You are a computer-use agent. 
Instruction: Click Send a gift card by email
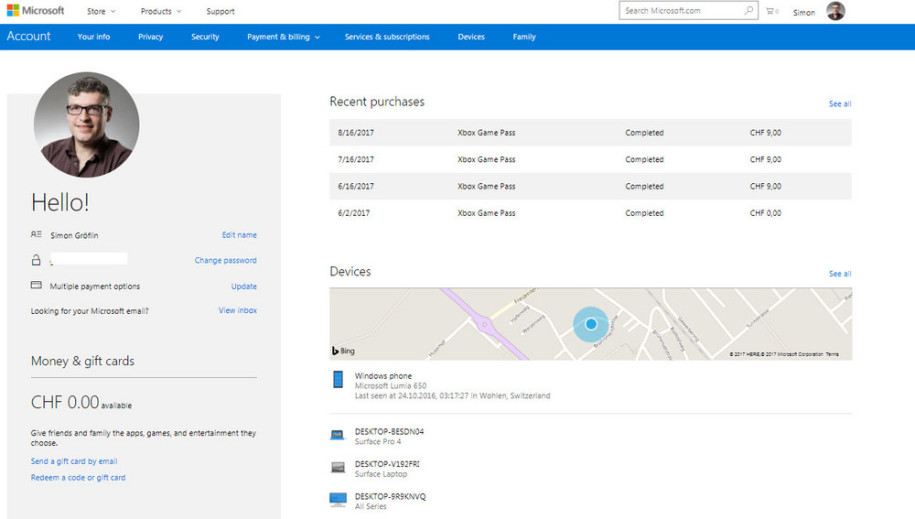tap(74, 461)
